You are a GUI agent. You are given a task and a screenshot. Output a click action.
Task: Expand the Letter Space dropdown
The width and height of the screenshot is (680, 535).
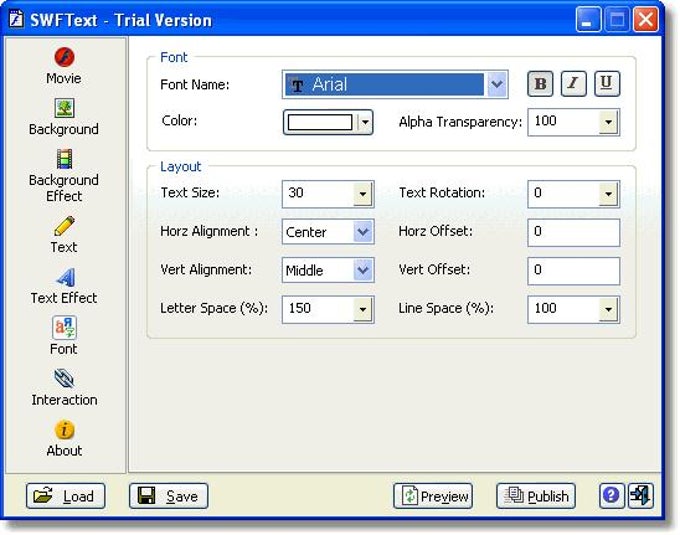[363, 309]
